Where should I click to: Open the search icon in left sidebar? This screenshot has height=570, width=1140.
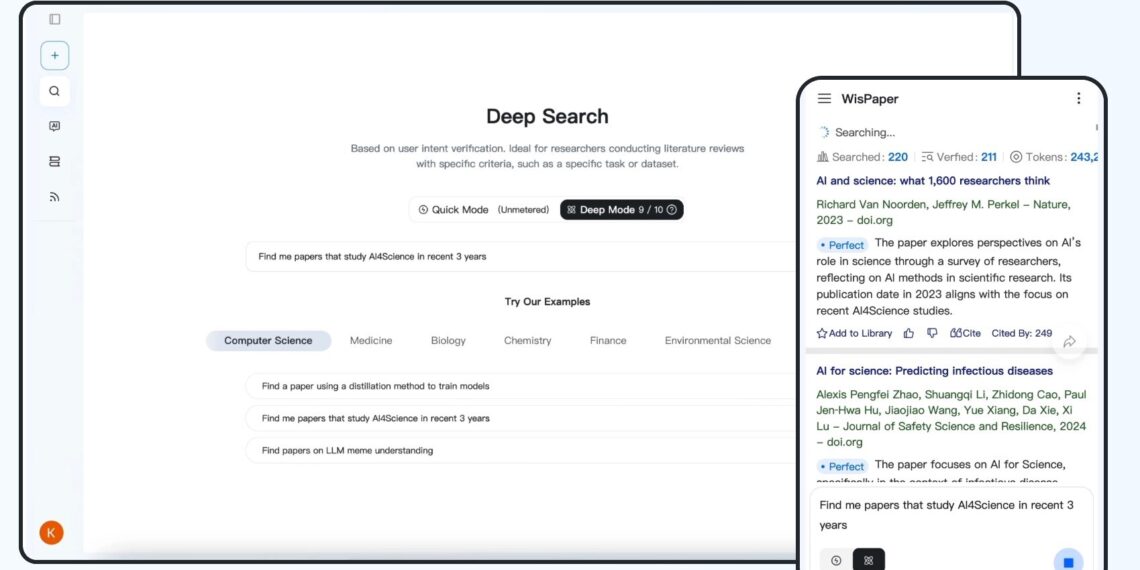(x=55, y=92)
